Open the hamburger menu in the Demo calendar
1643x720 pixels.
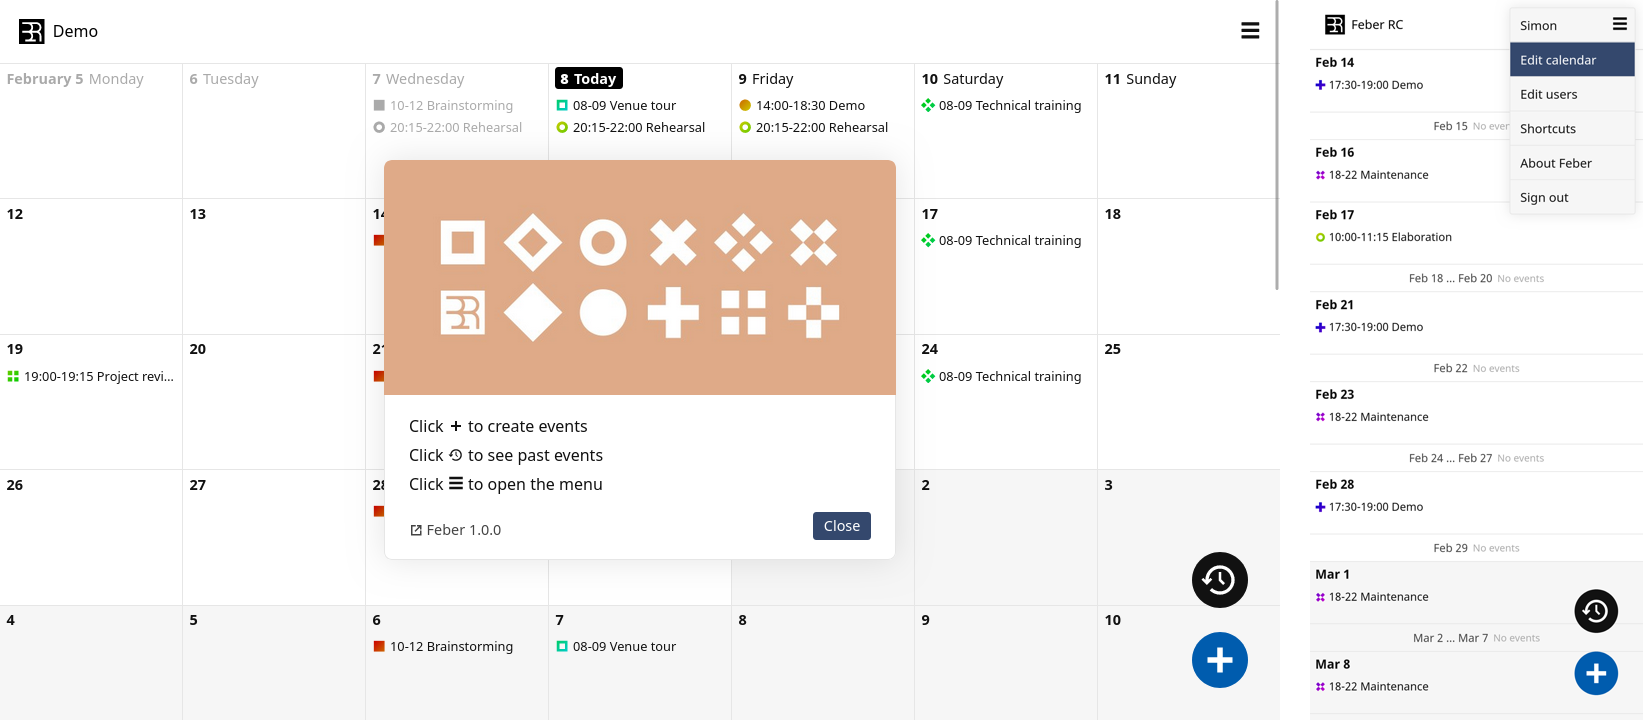tap(1250, 31)
